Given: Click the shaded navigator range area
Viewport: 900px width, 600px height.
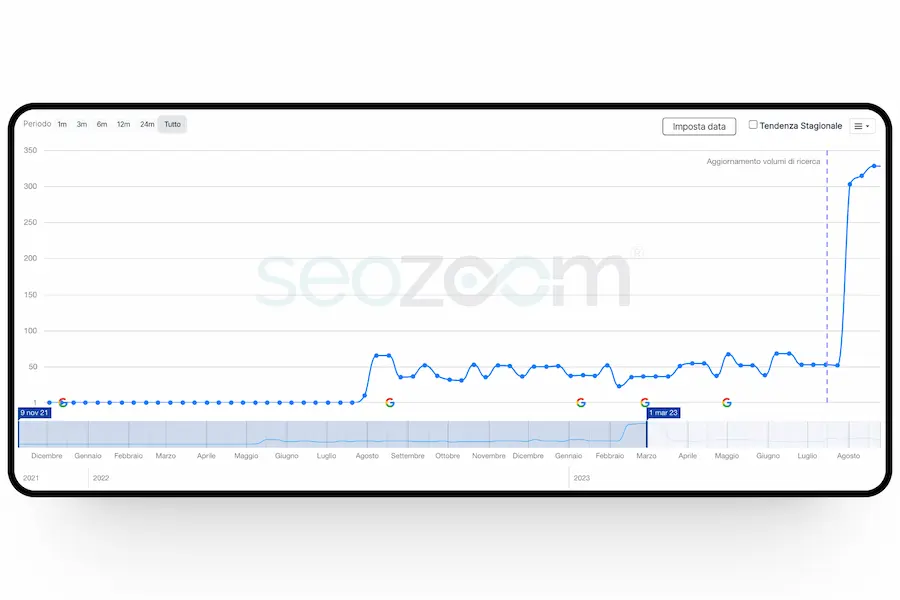Looking at the screenshot, I should [330, 435].
